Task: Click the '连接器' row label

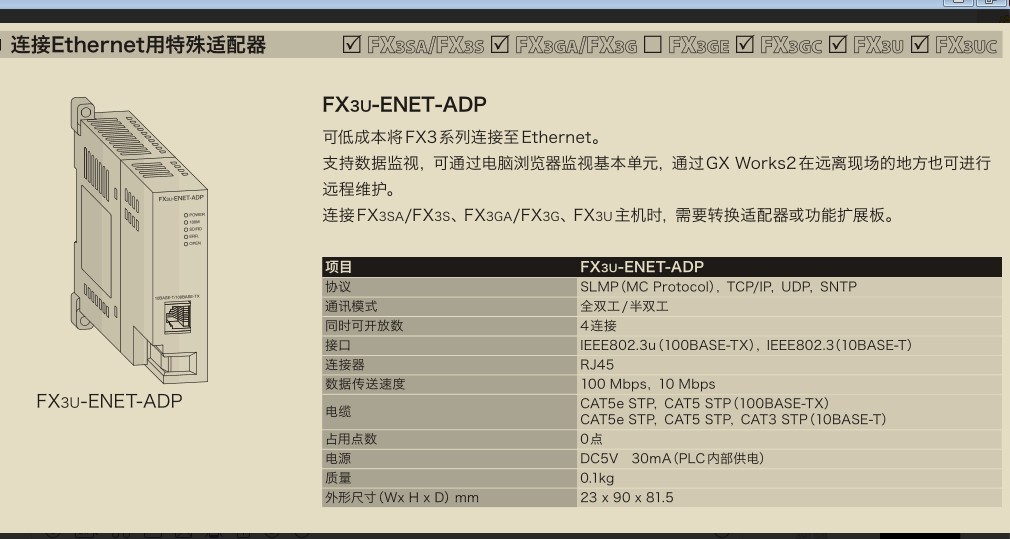Action: 450,364
